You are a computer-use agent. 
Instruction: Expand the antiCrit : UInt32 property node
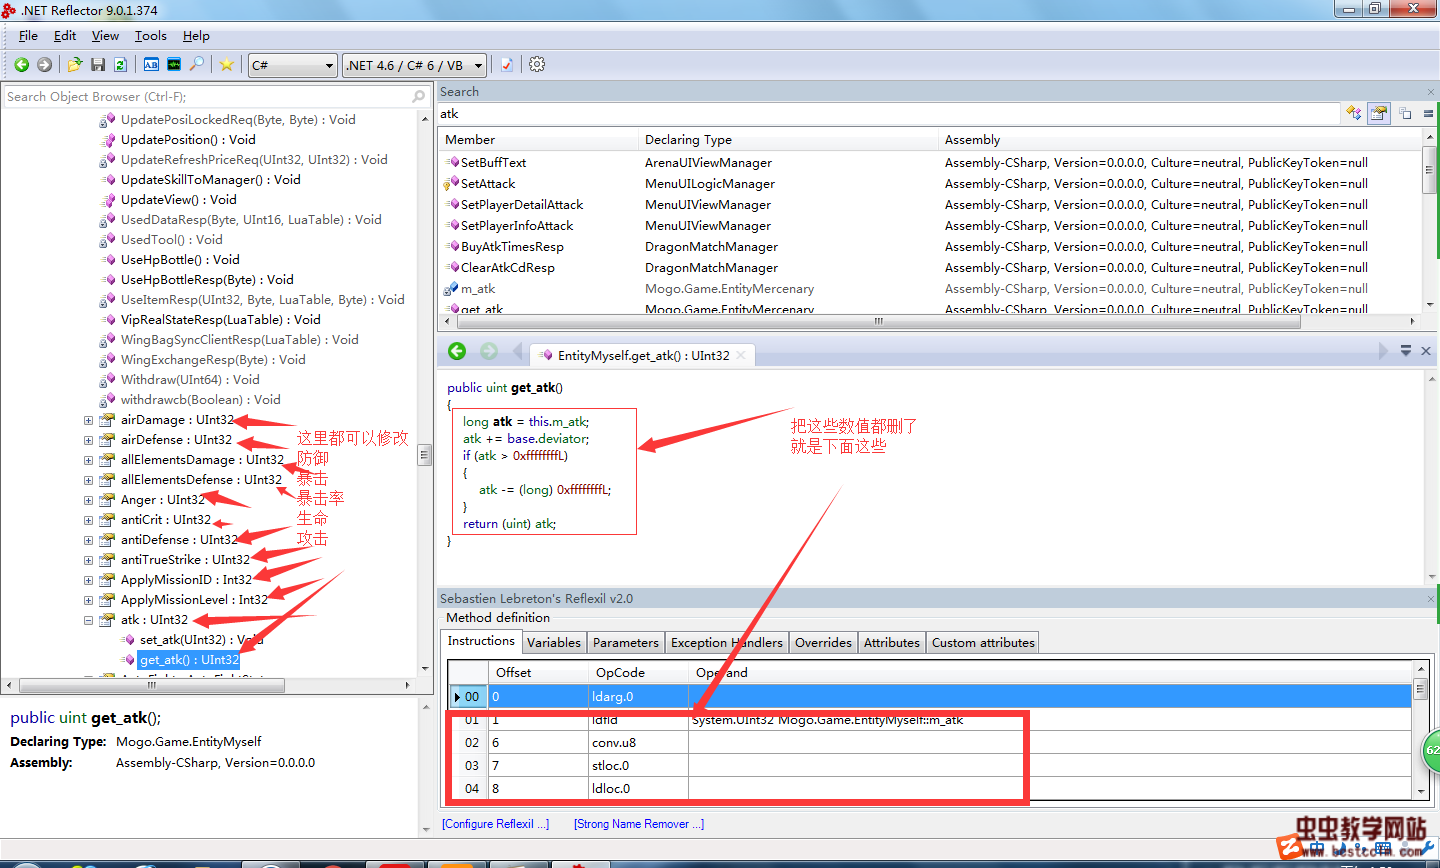[88, 520]
